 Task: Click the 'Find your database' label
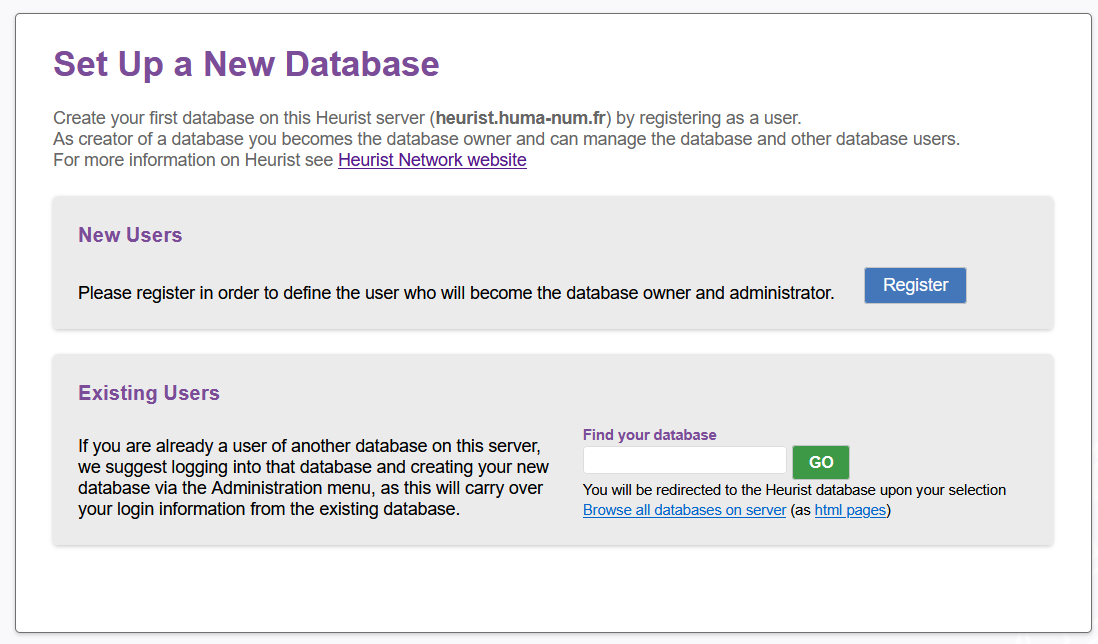(x=649, y=435)
